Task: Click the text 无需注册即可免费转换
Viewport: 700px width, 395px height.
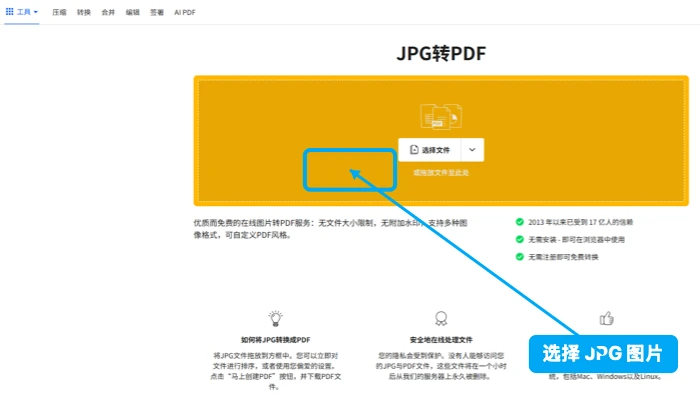Action: click(563, 257)
